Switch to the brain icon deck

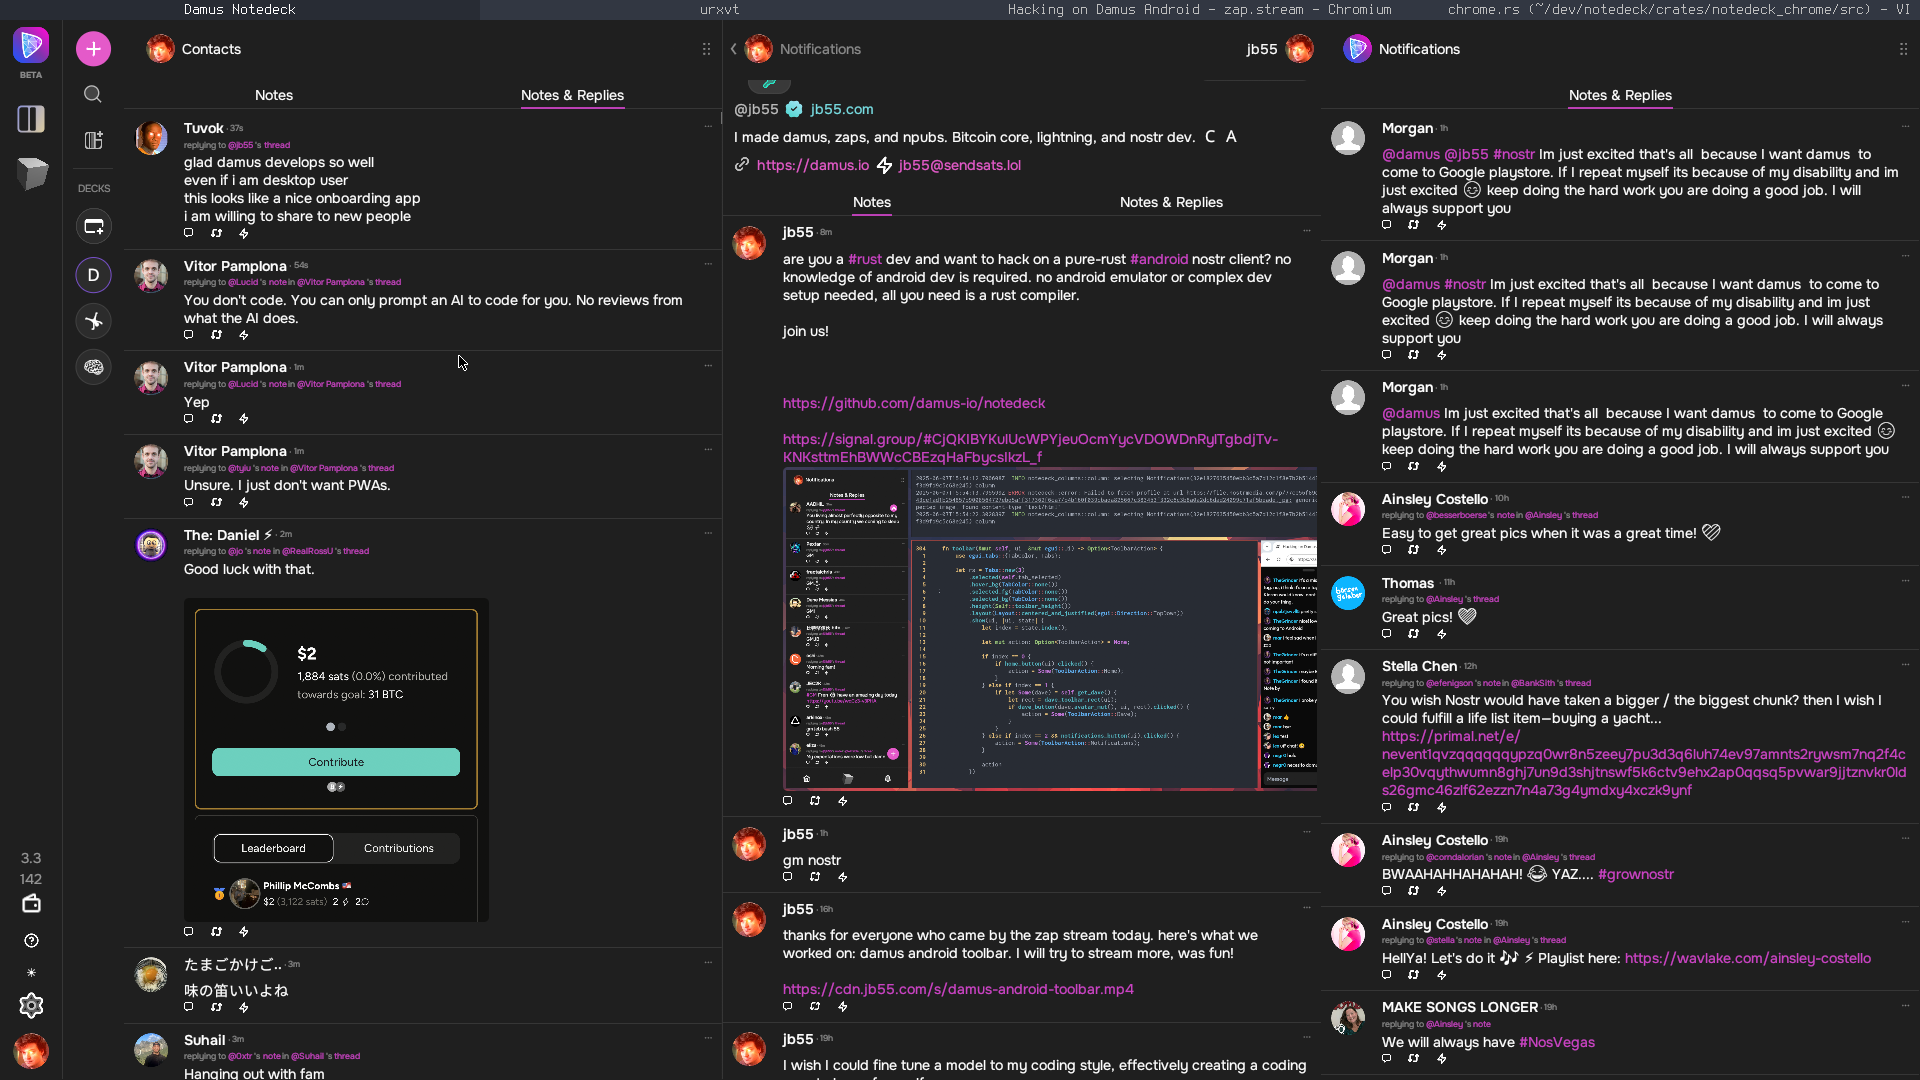(x=93, y=367)
